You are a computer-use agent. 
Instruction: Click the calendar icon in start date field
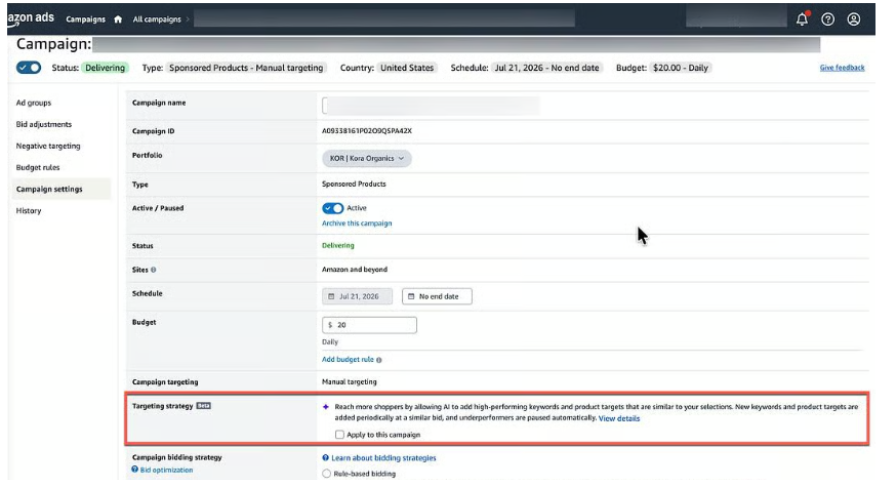(331, 297)
